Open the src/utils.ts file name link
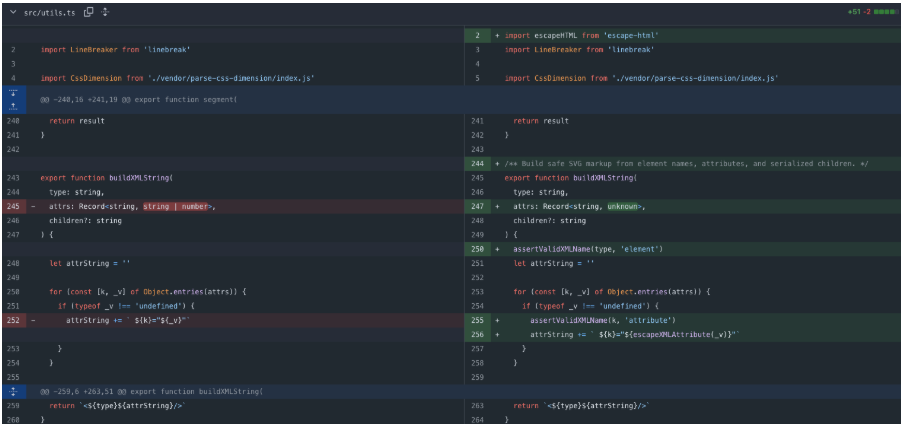The image size is (901, 424). 51,12
